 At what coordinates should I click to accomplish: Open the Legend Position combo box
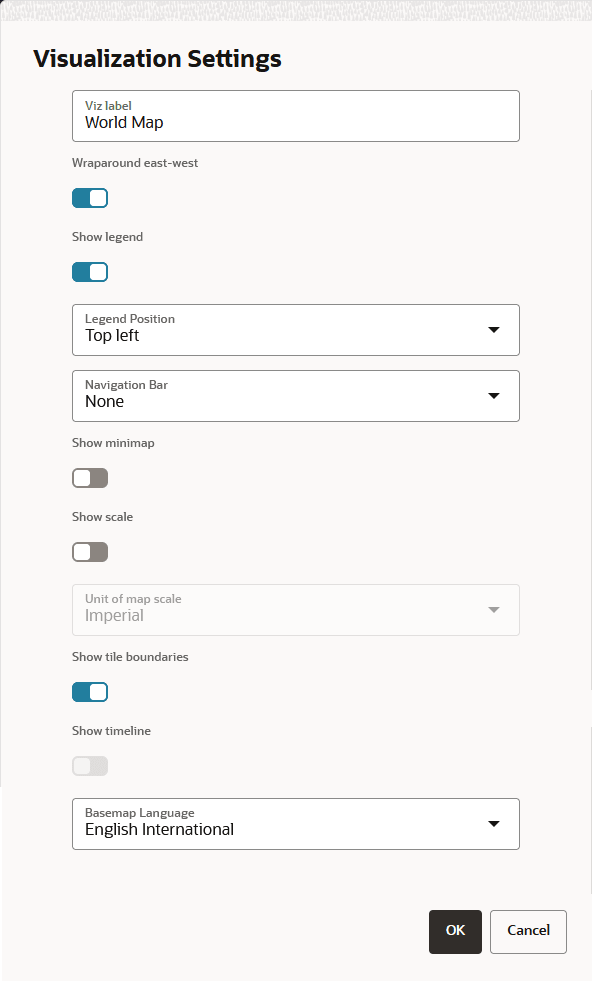295,329
